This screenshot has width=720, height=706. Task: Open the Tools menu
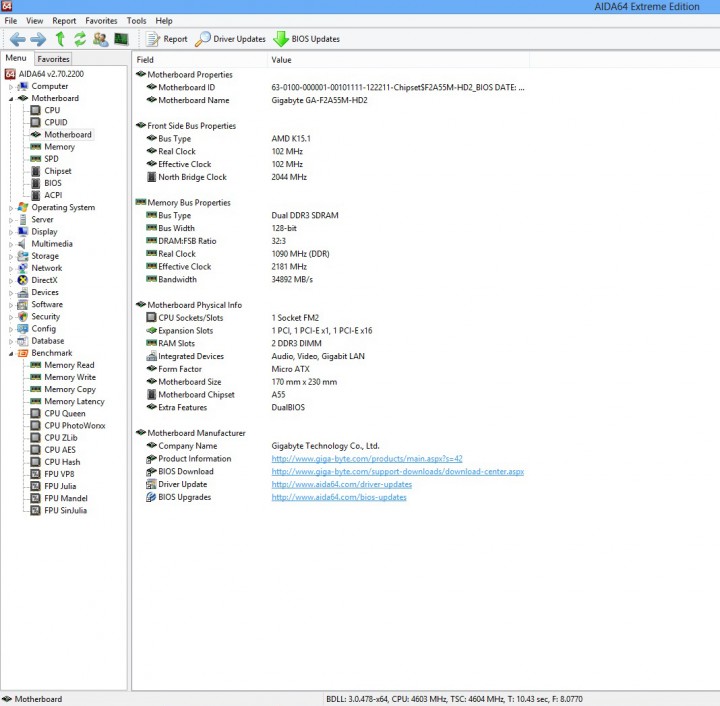pos(136,21)
